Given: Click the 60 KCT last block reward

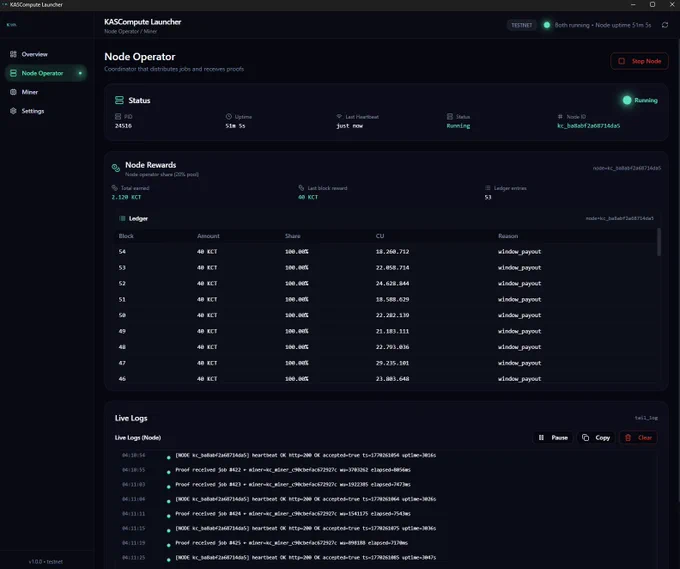Looking at the screenshot, I should 308,197.
